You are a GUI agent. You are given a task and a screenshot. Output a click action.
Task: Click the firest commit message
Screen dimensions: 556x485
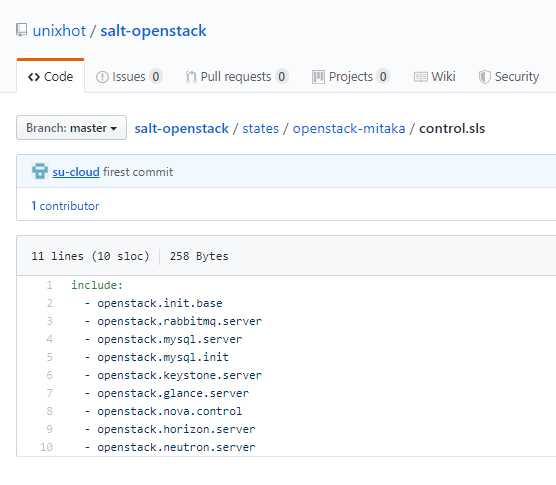click(x=138, y=172)
